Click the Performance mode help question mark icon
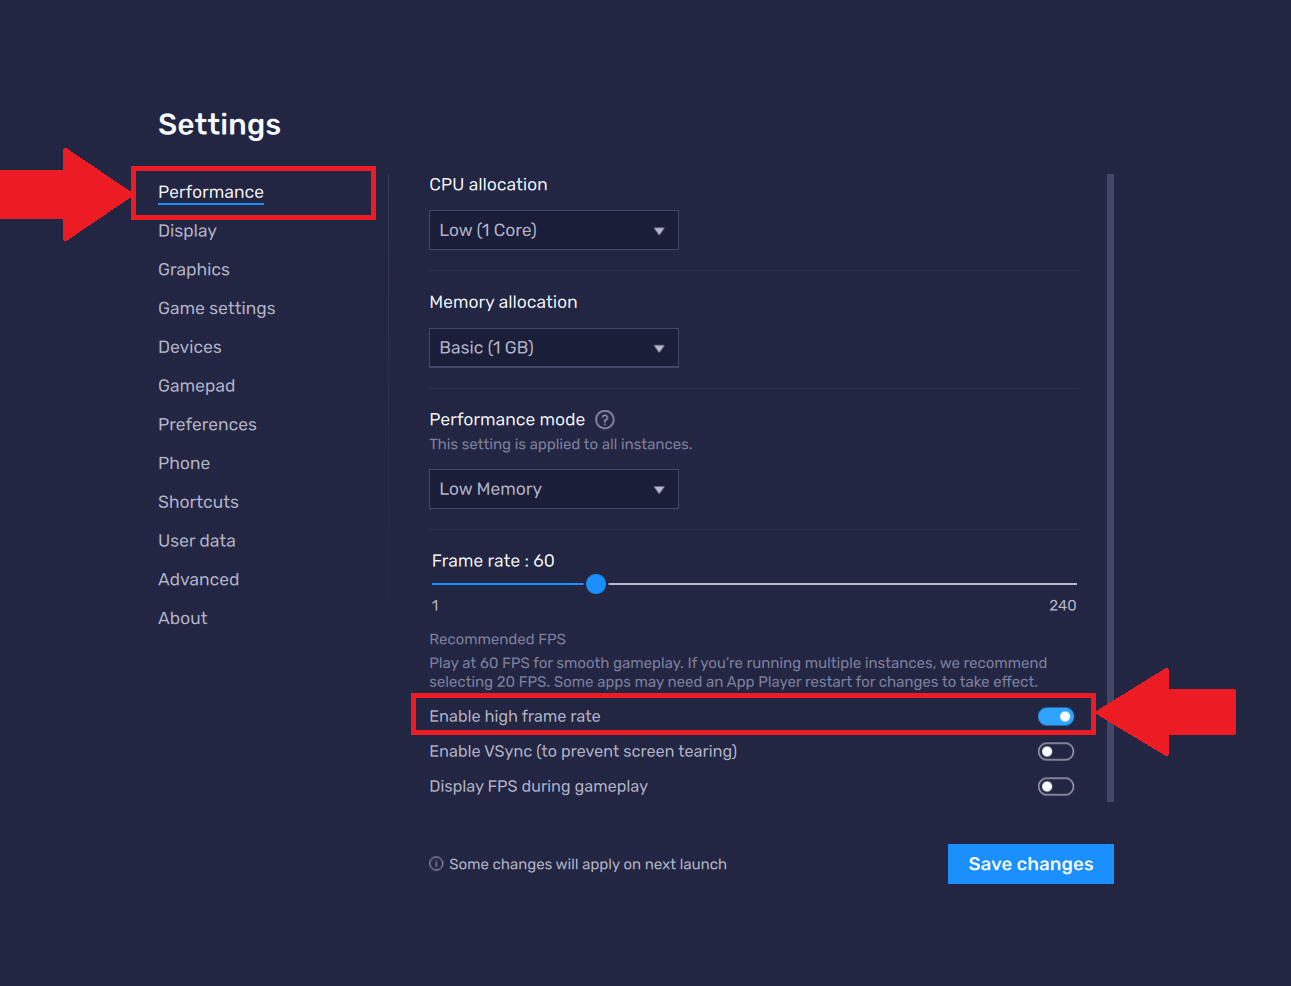Screen dimensions: 1291x986 [605, 420]
